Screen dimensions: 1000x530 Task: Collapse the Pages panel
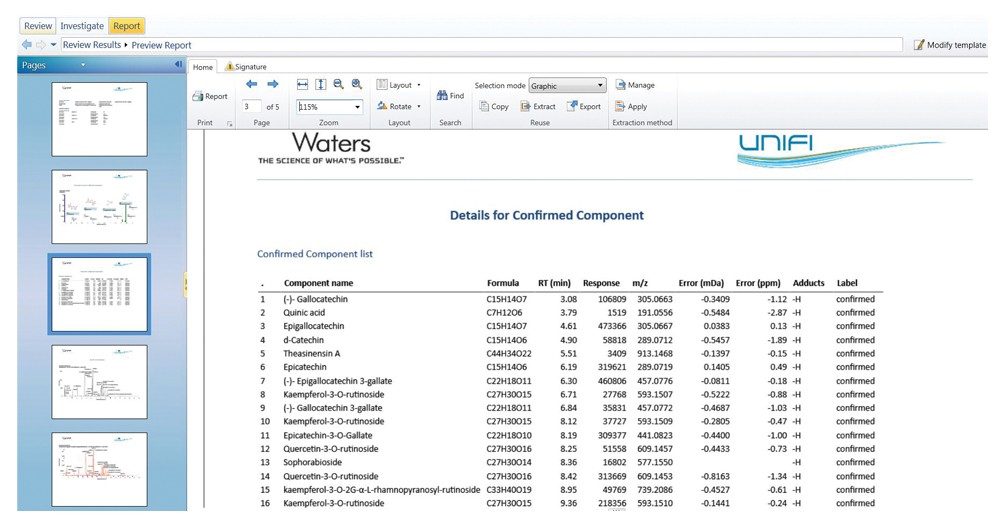178,64
